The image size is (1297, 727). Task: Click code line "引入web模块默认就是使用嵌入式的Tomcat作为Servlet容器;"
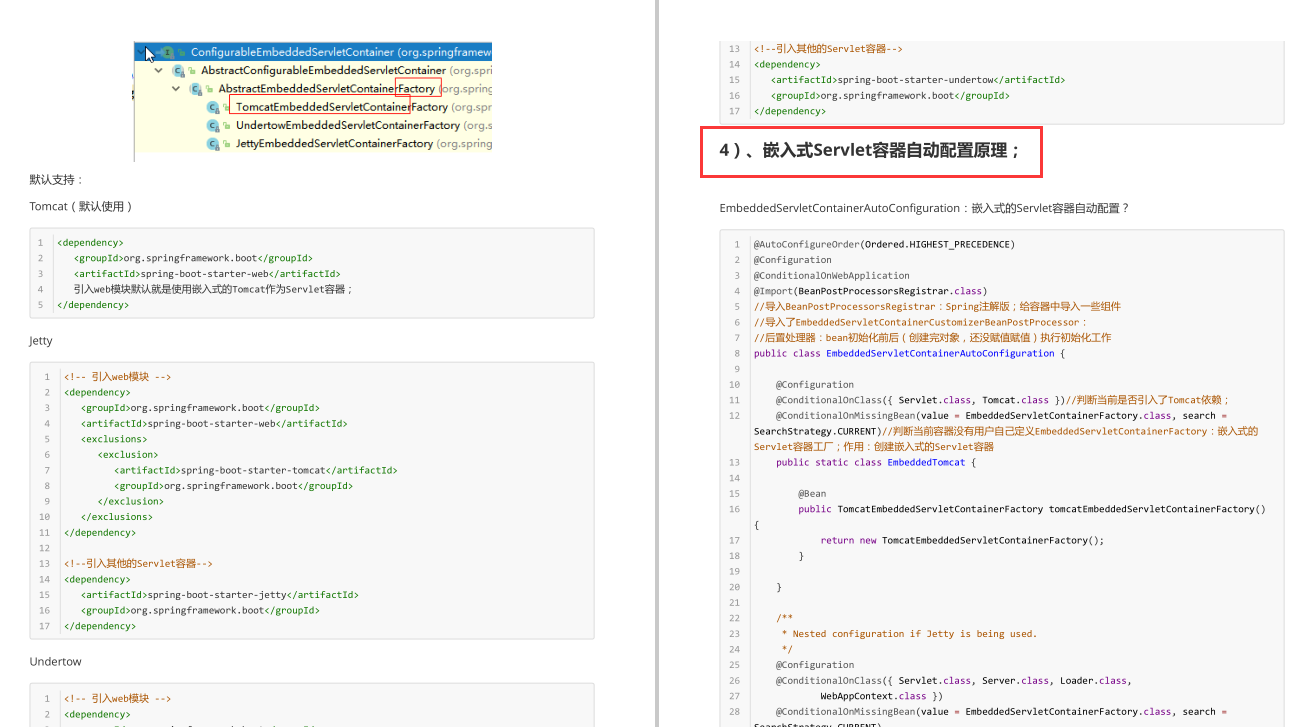coord(213,289)
